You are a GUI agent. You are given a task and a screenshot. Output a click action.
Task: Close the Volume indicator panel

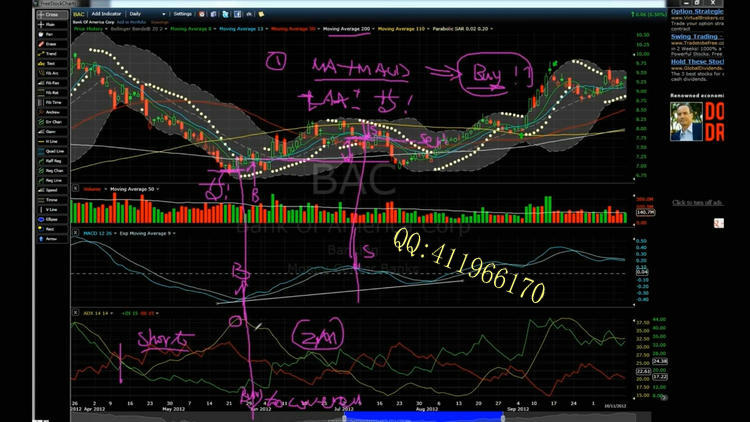(x=76, y=189)
